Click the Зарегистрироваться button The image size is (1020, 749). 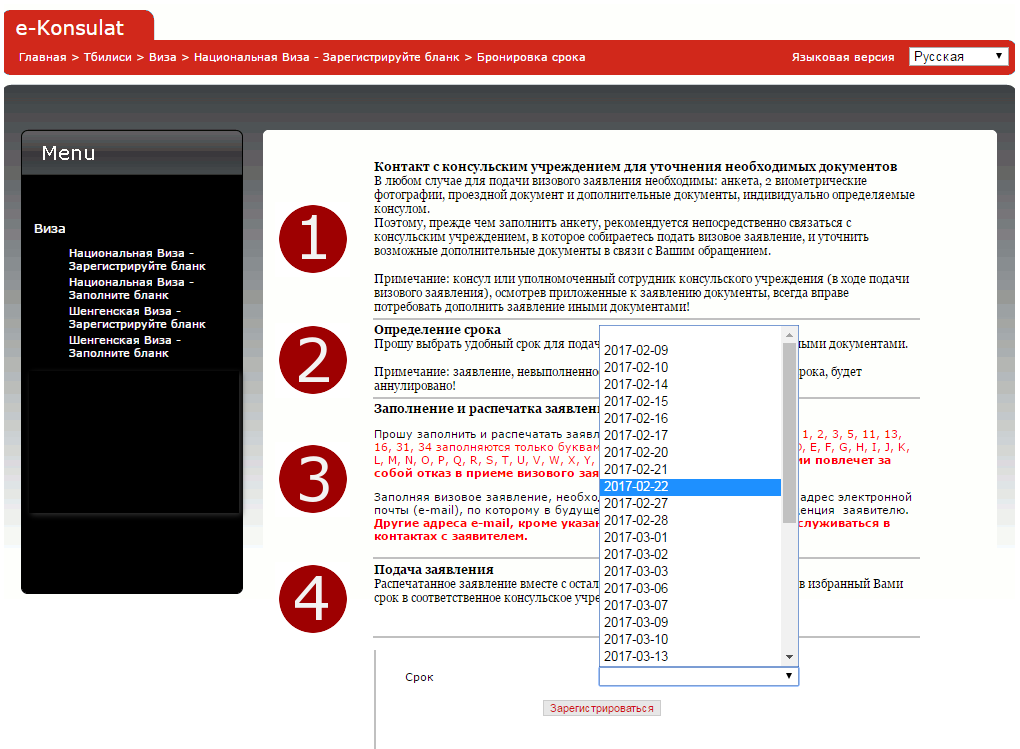tap(602, 708)
